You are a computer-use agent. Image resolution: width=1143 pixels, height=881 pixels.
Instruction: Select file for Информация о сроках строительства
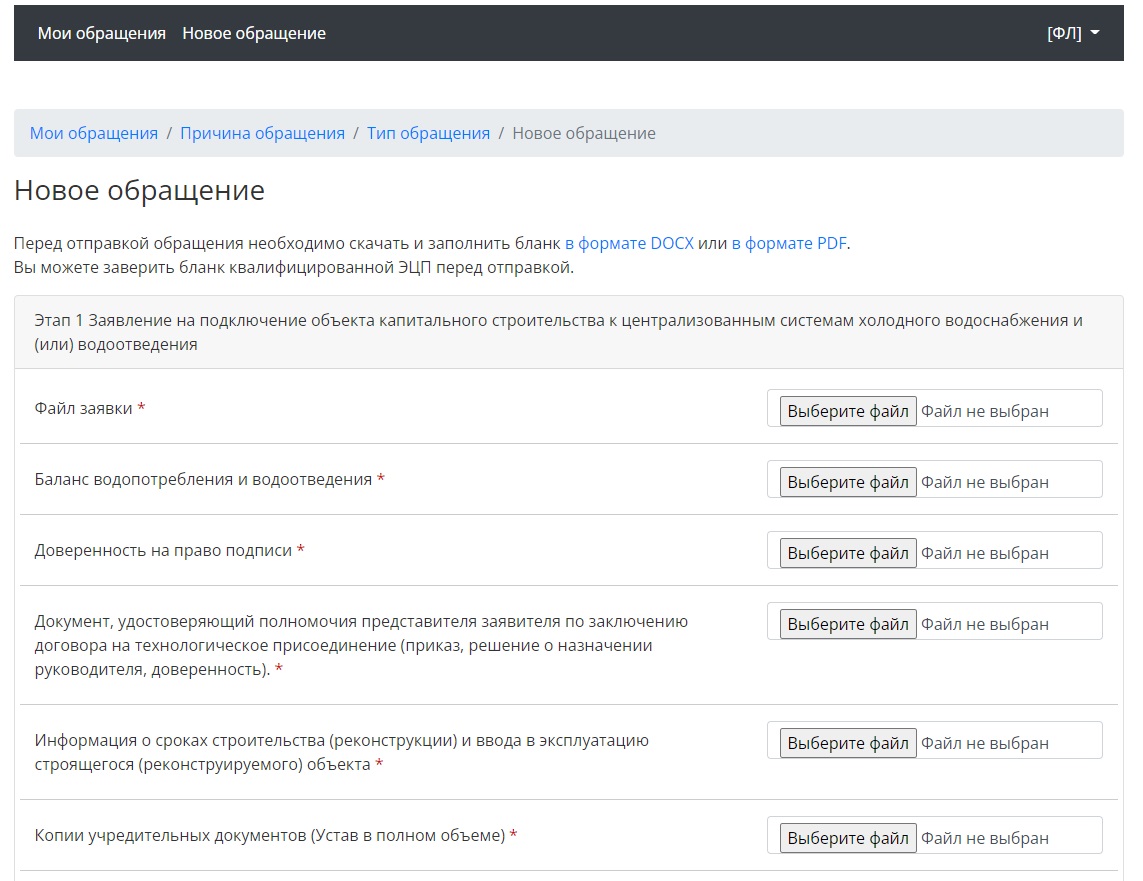[847, 743]
